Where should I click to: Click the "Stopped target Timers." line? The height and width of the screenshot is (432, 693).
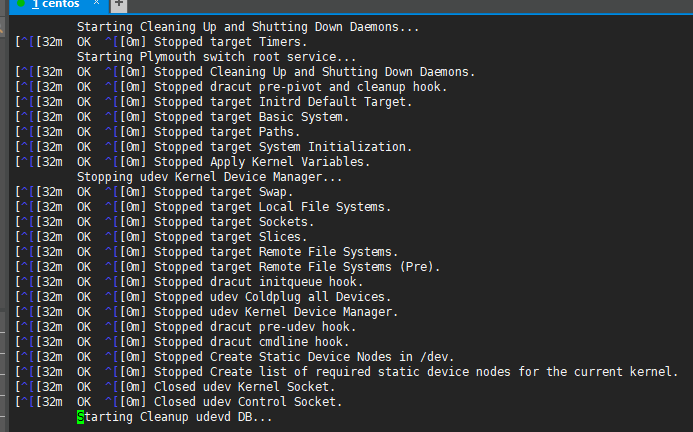[x=230, y=42]
